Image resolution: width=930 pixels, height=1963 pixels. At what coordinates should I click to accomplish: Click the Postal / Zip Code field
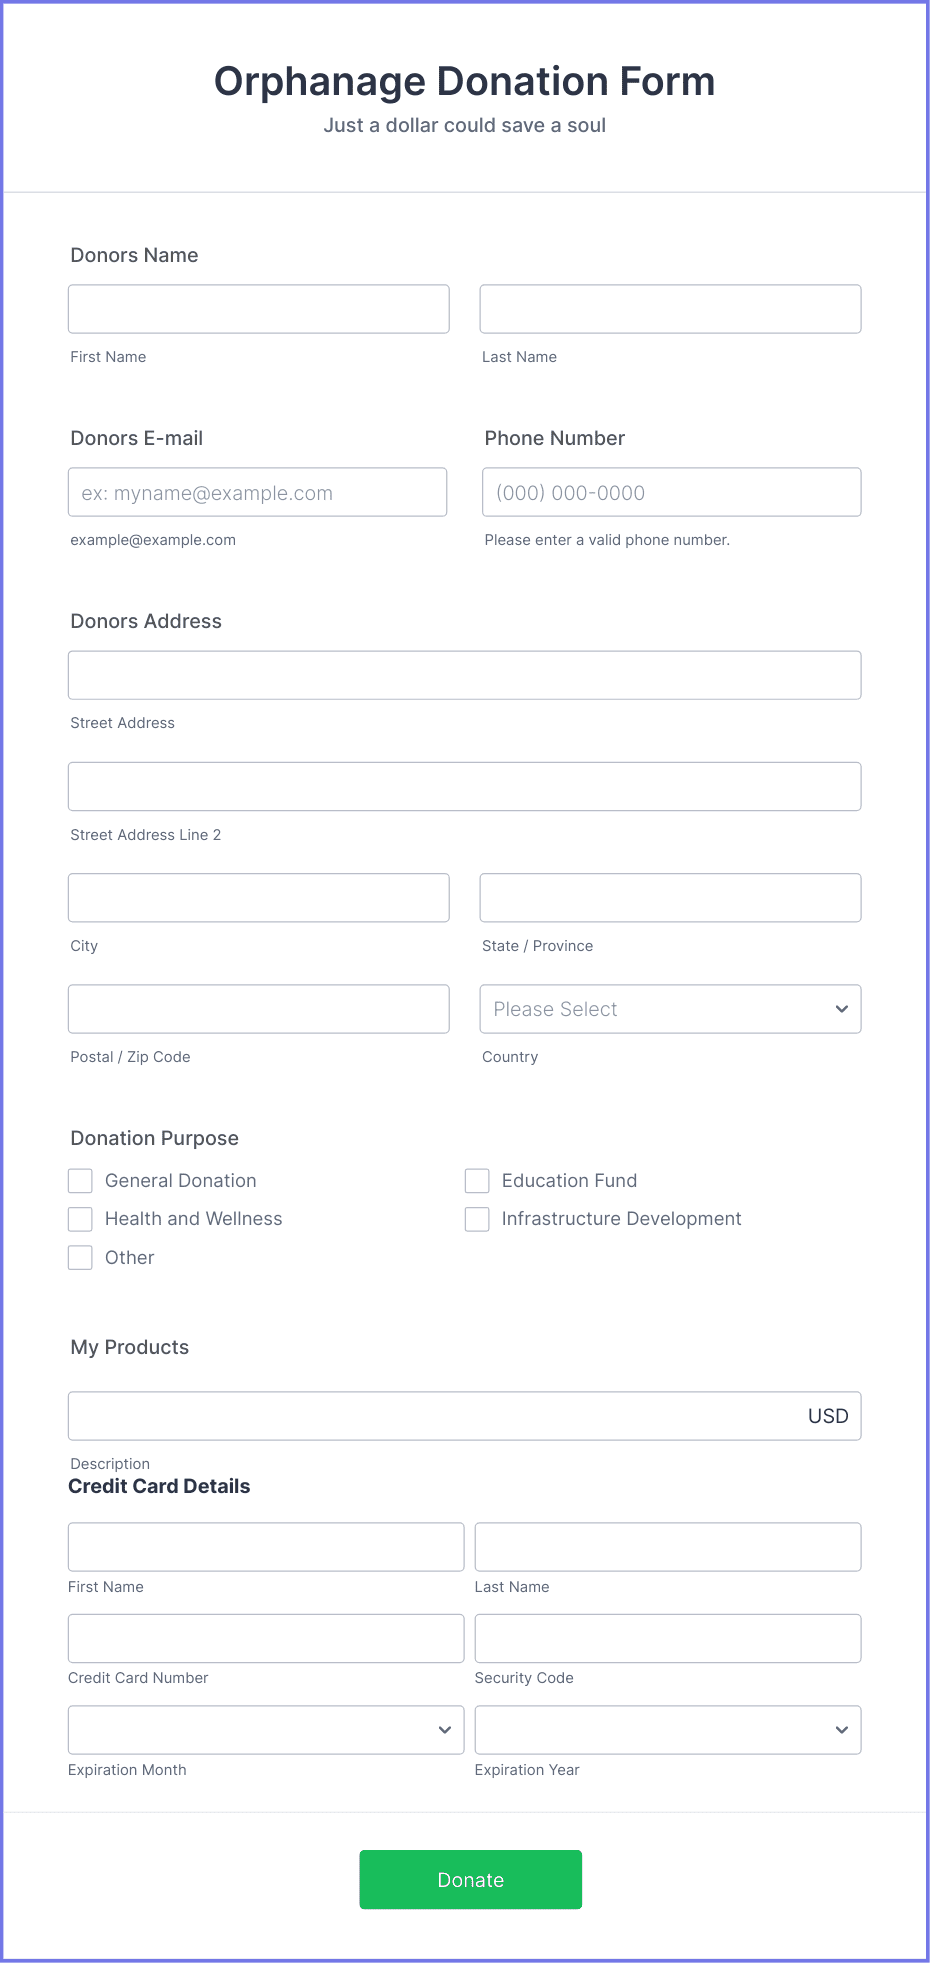pos(259,1009)
